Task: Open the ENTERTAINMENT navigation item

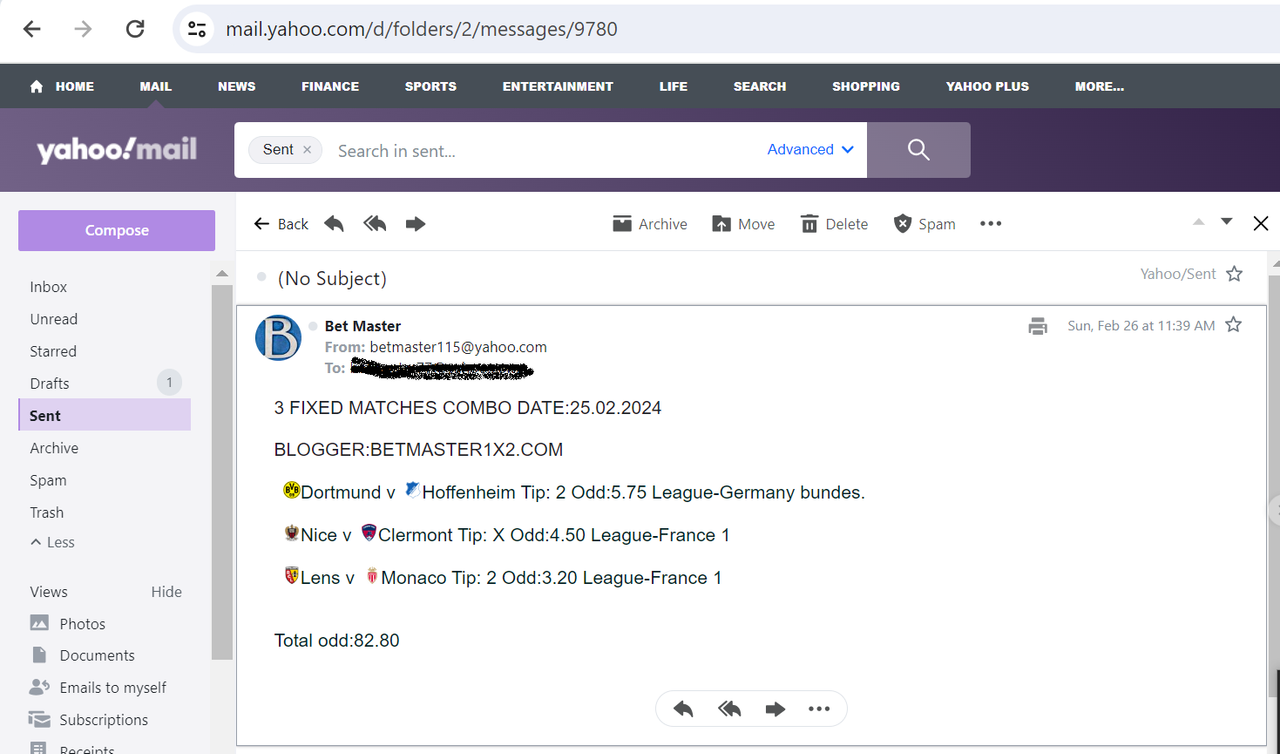Action: [558, 87]
